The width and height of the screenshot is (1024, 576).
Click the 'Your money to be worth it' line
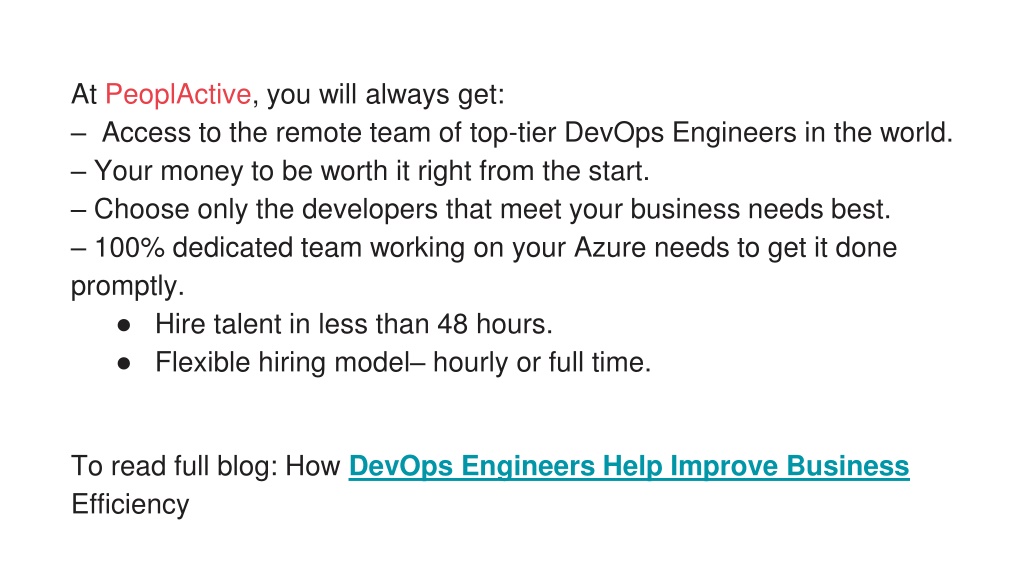[360, 171]
